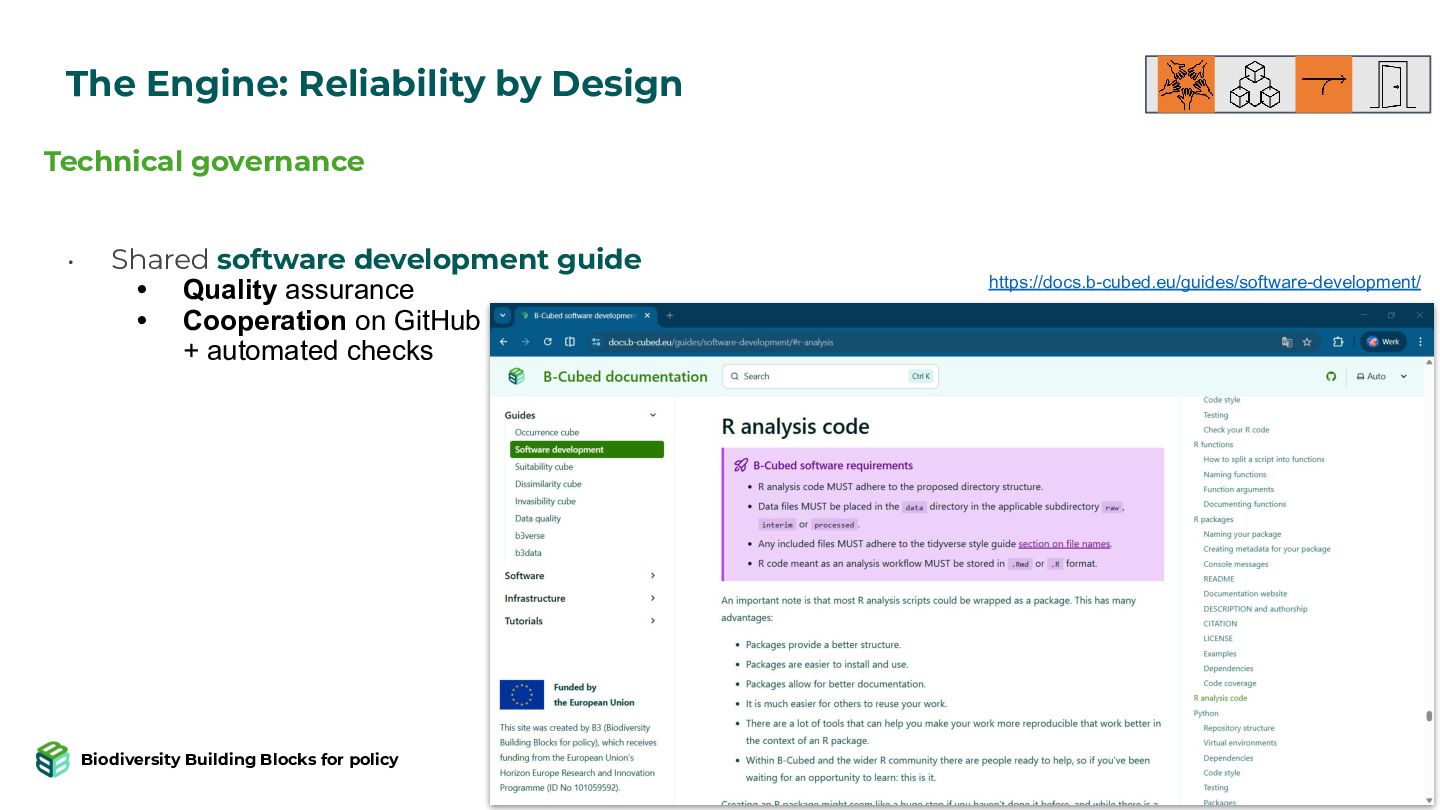1440x810 pixels.
Task: Click the B-Cubed logo icon
Action: point(516,376)
